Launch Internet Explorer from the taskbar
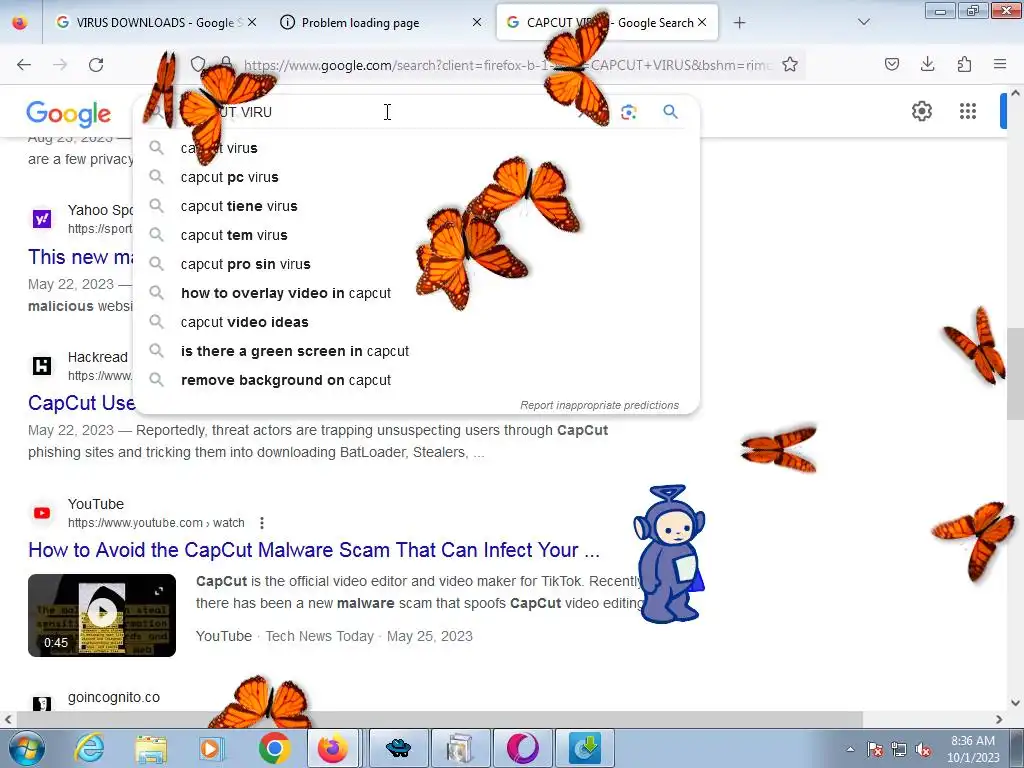Viewport: 1024px width, 768px height. pos(89,748)
